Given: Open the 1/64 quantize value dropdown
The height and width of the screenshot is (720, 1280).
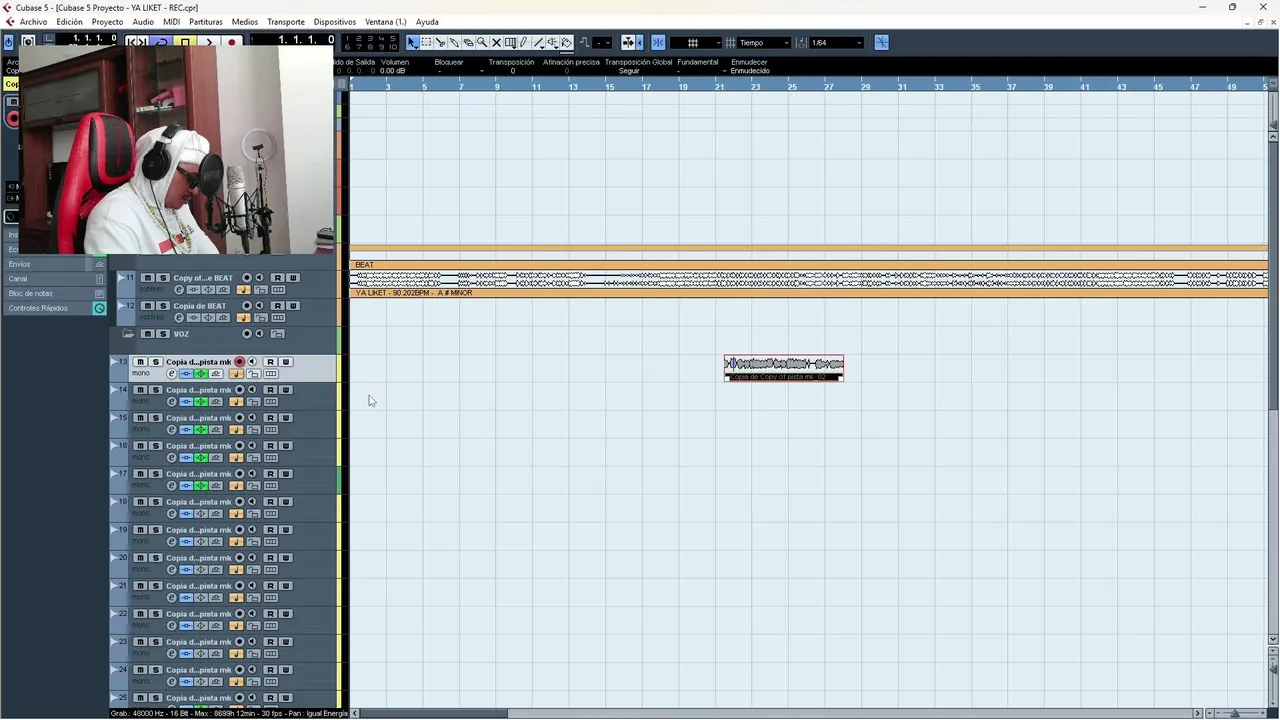Looking at the screenshot, I should pos(834,42).
